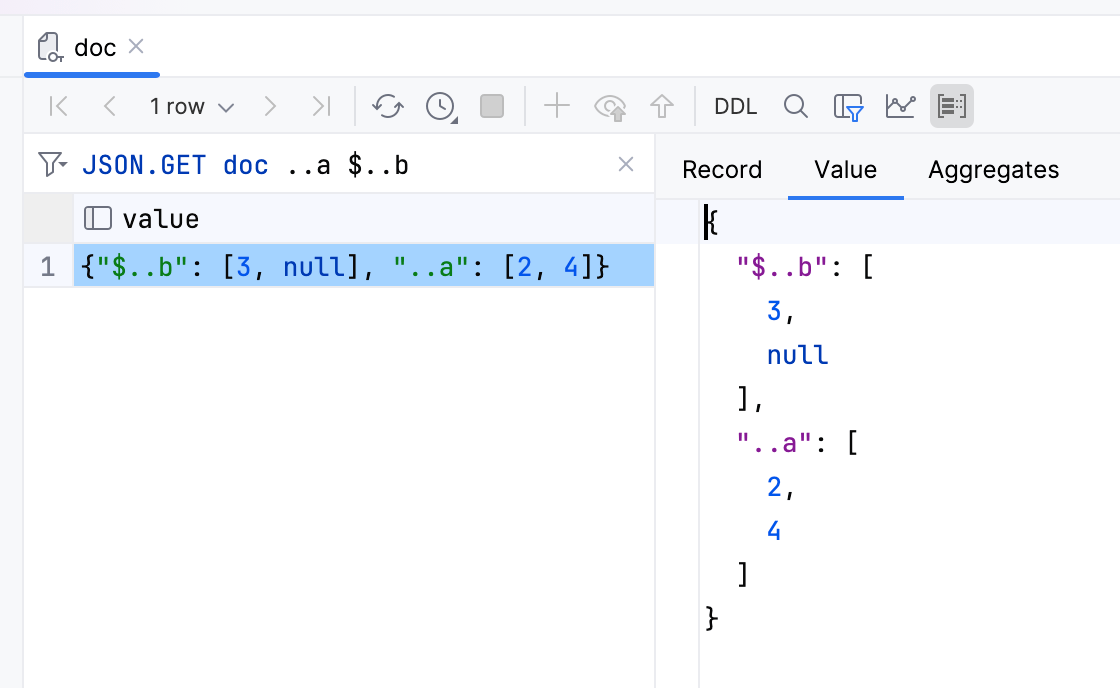Click the DDL button

[x=735, y=106]
